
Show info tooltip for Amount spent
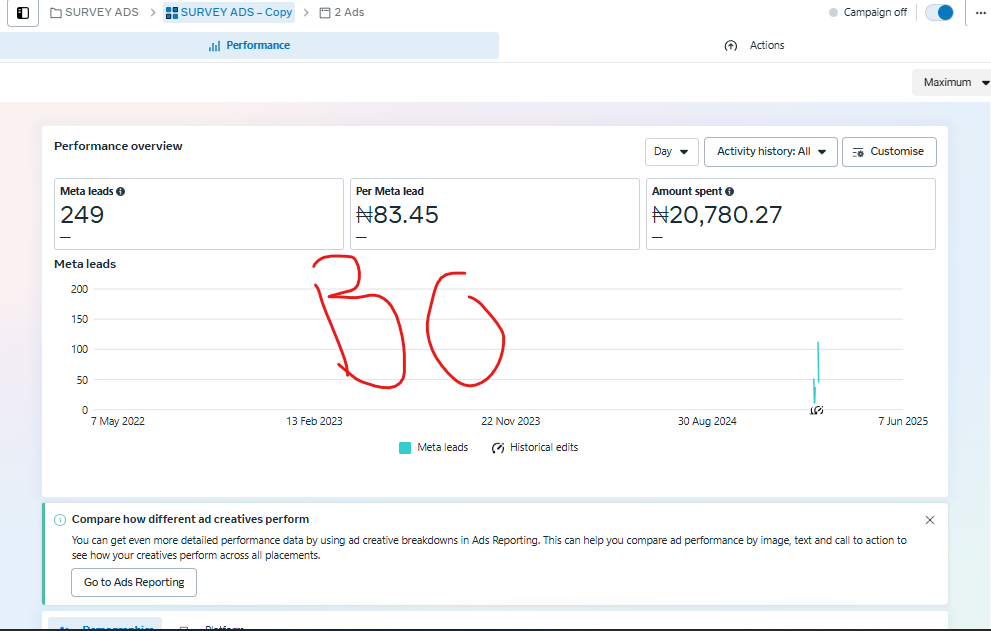click(729, 192)
